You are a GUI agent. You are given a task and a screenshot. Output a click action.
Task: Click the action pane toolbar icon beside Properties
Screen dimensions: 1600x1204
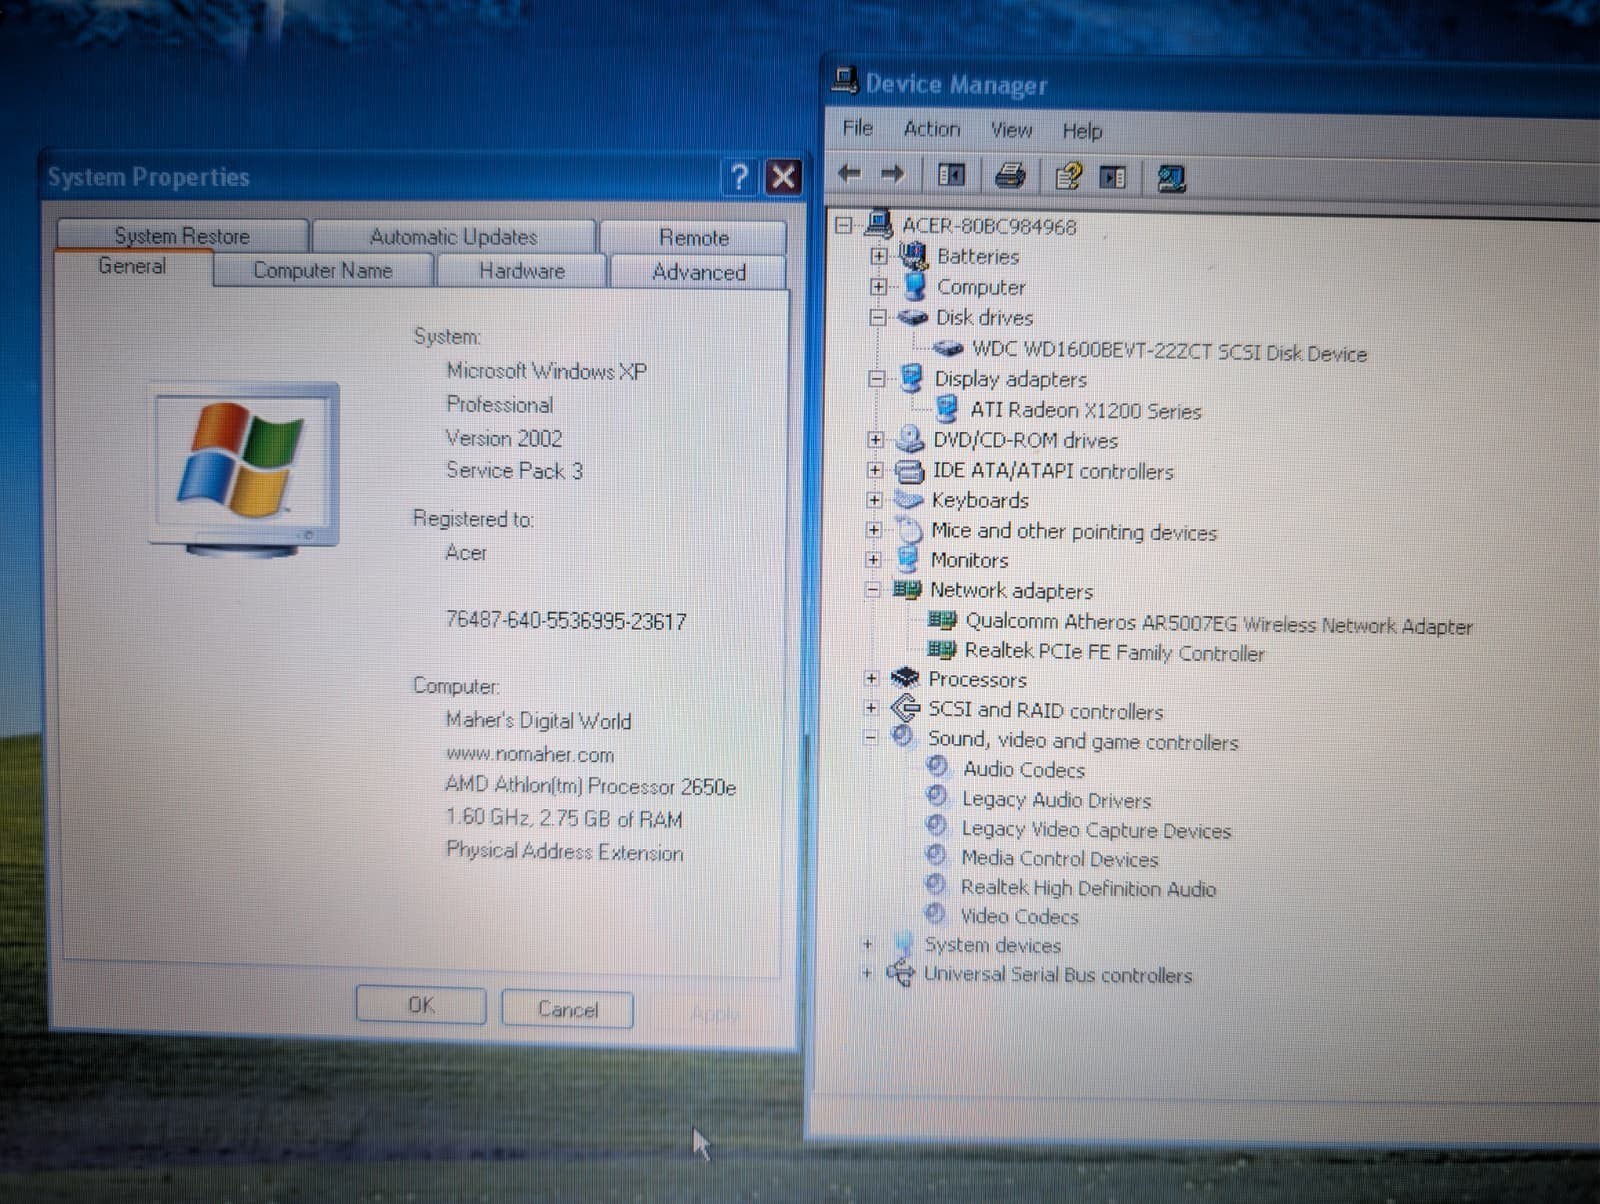(1112, 178)
